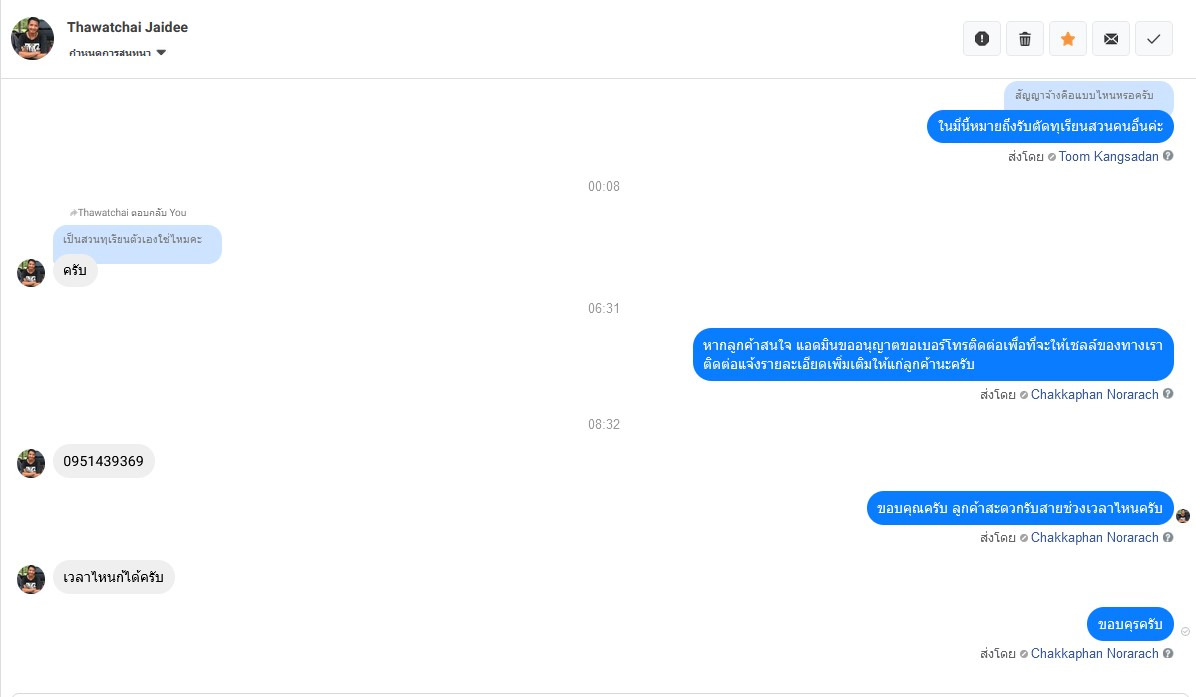Click delivered check icon beside last message
Screen dimensions: 1196x697
(1185, 631)
